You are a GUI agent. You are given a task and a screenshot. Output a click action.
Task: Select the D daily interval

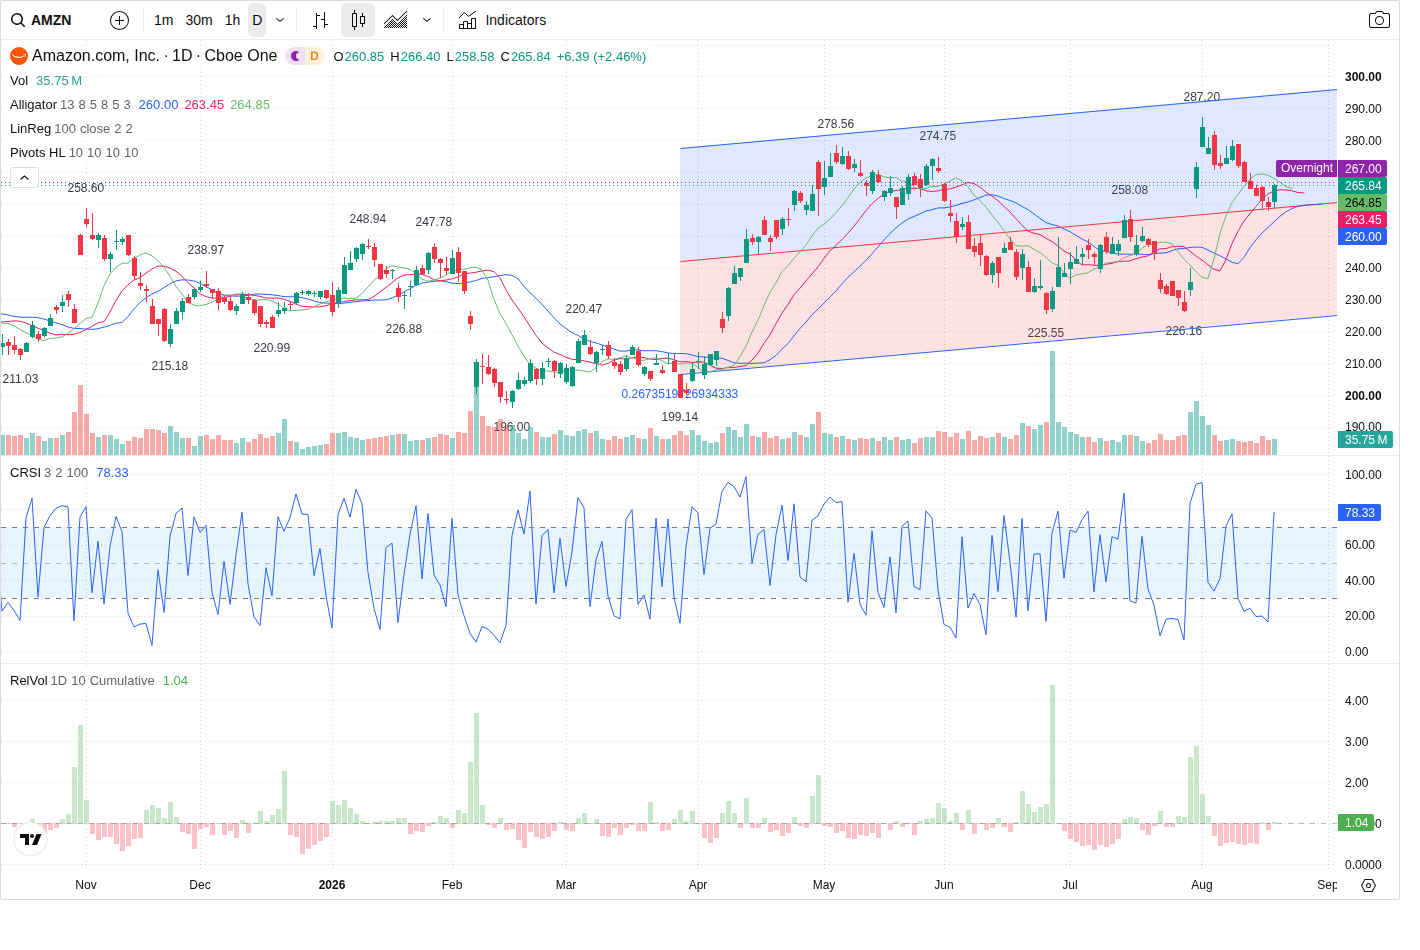[257, 20]
